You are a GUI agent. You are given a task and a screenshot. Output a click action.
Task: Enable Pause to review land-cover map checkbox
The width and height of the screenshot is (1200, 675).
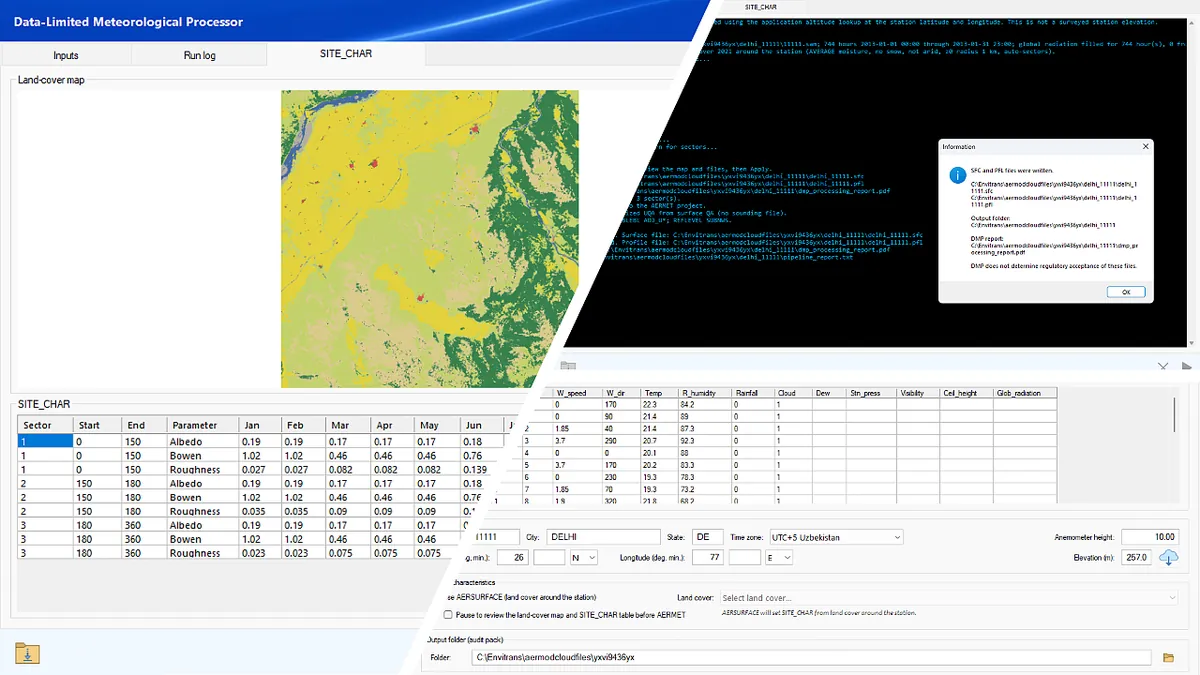pyautogui.click(x=448, y=614)
